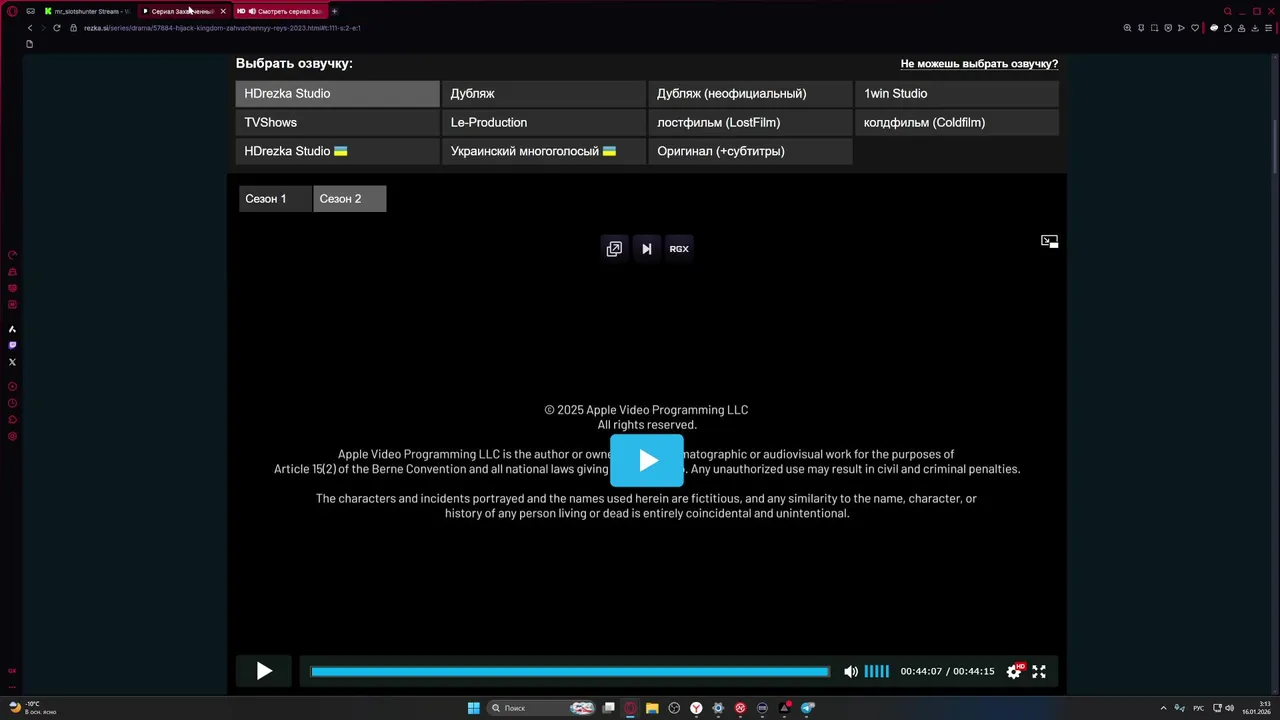
Task: Click the taskbar Поиск search box
Action: click(x=542, y=708)
